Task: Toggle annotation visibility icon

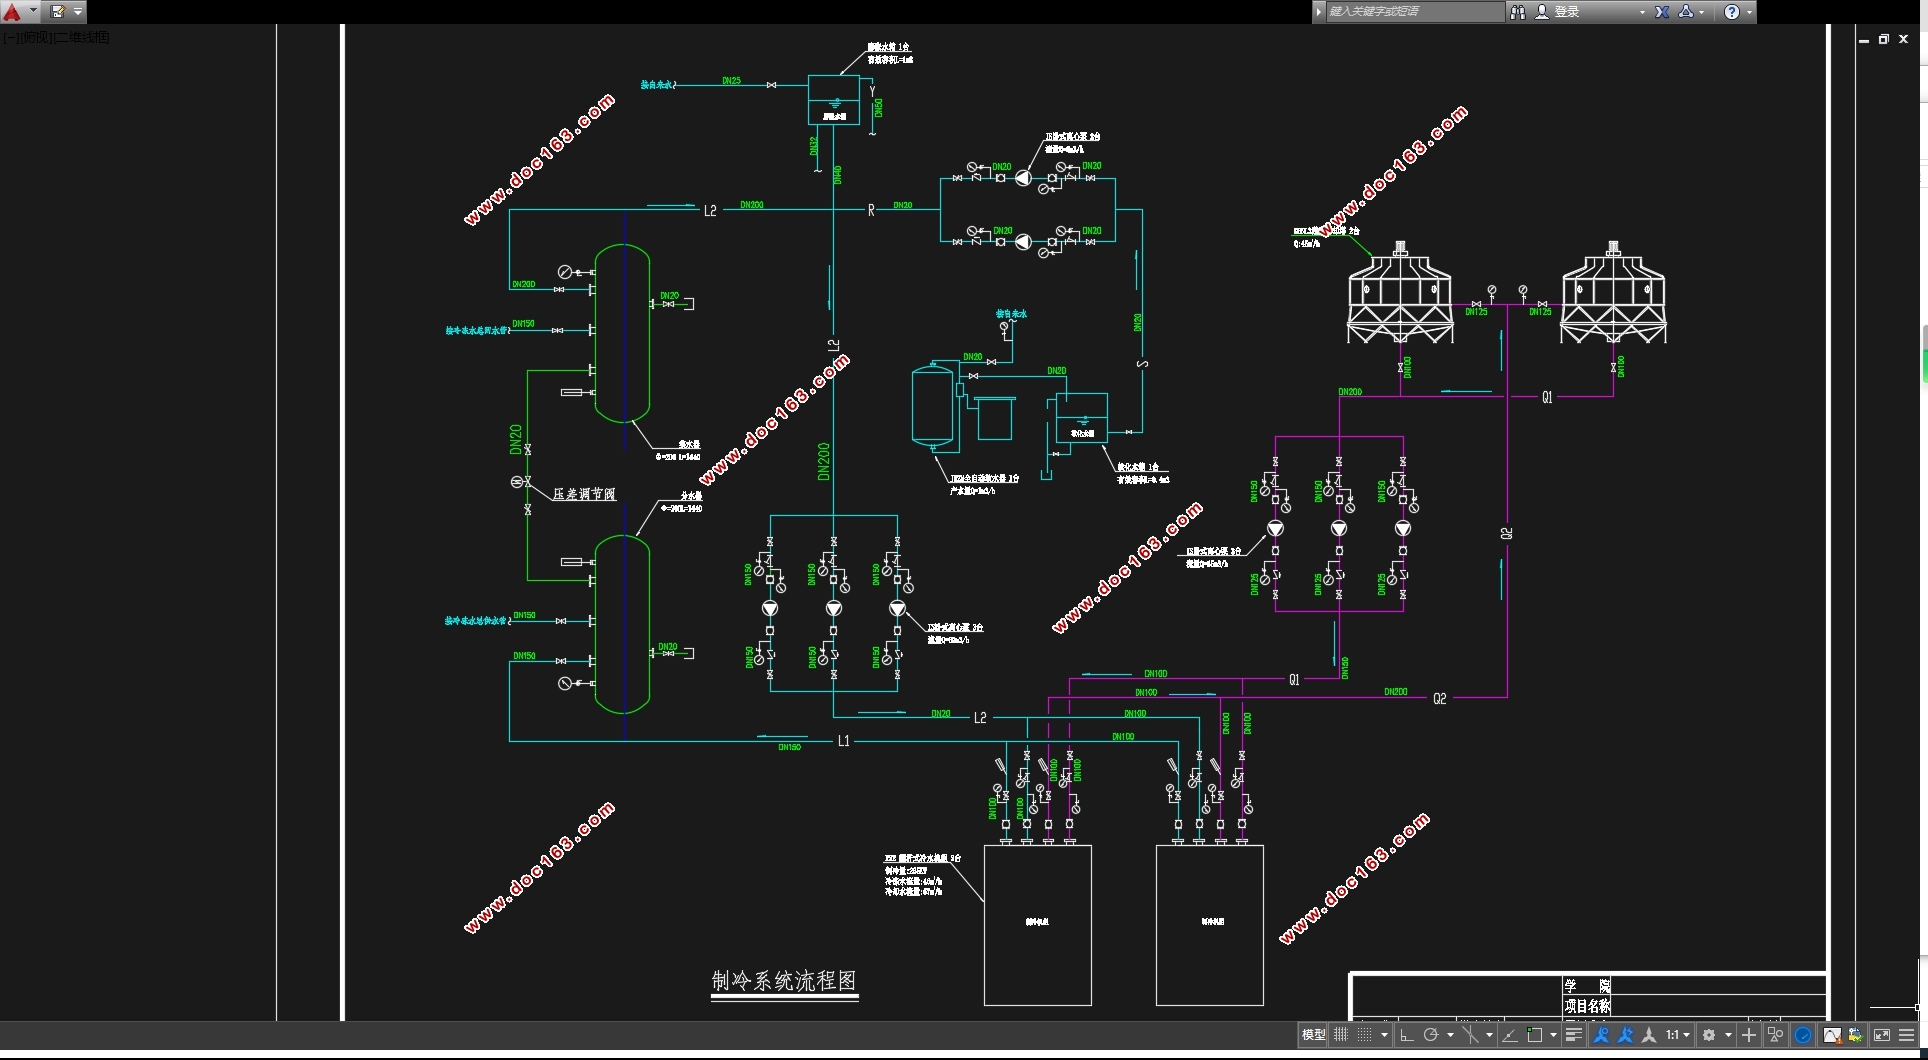Action: [1601, 1035]
